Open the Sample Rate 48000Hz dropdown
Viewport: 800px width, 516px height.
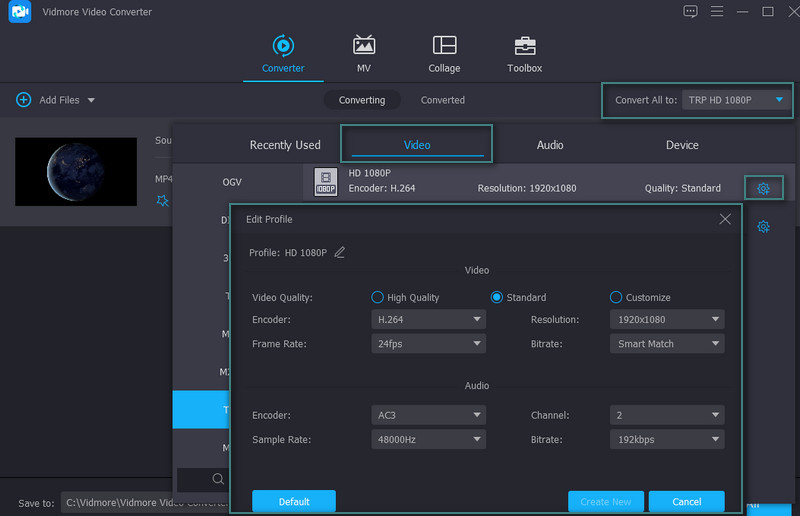point(429,439)
